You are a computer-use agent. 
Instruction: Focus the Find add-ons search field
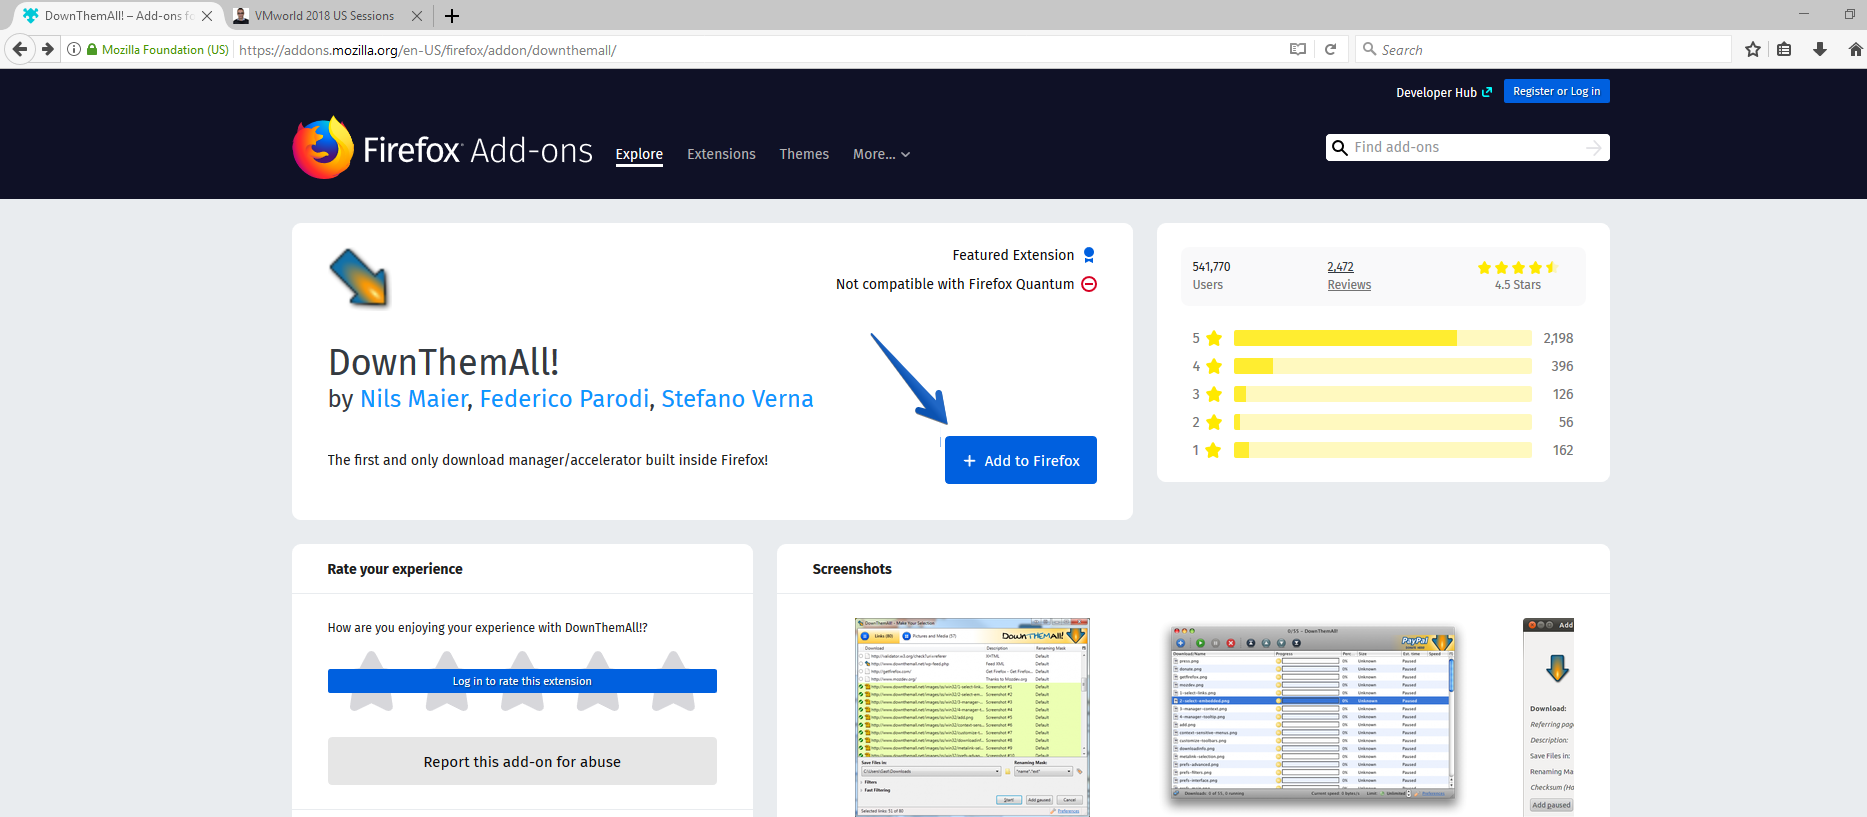point(1467,147)
